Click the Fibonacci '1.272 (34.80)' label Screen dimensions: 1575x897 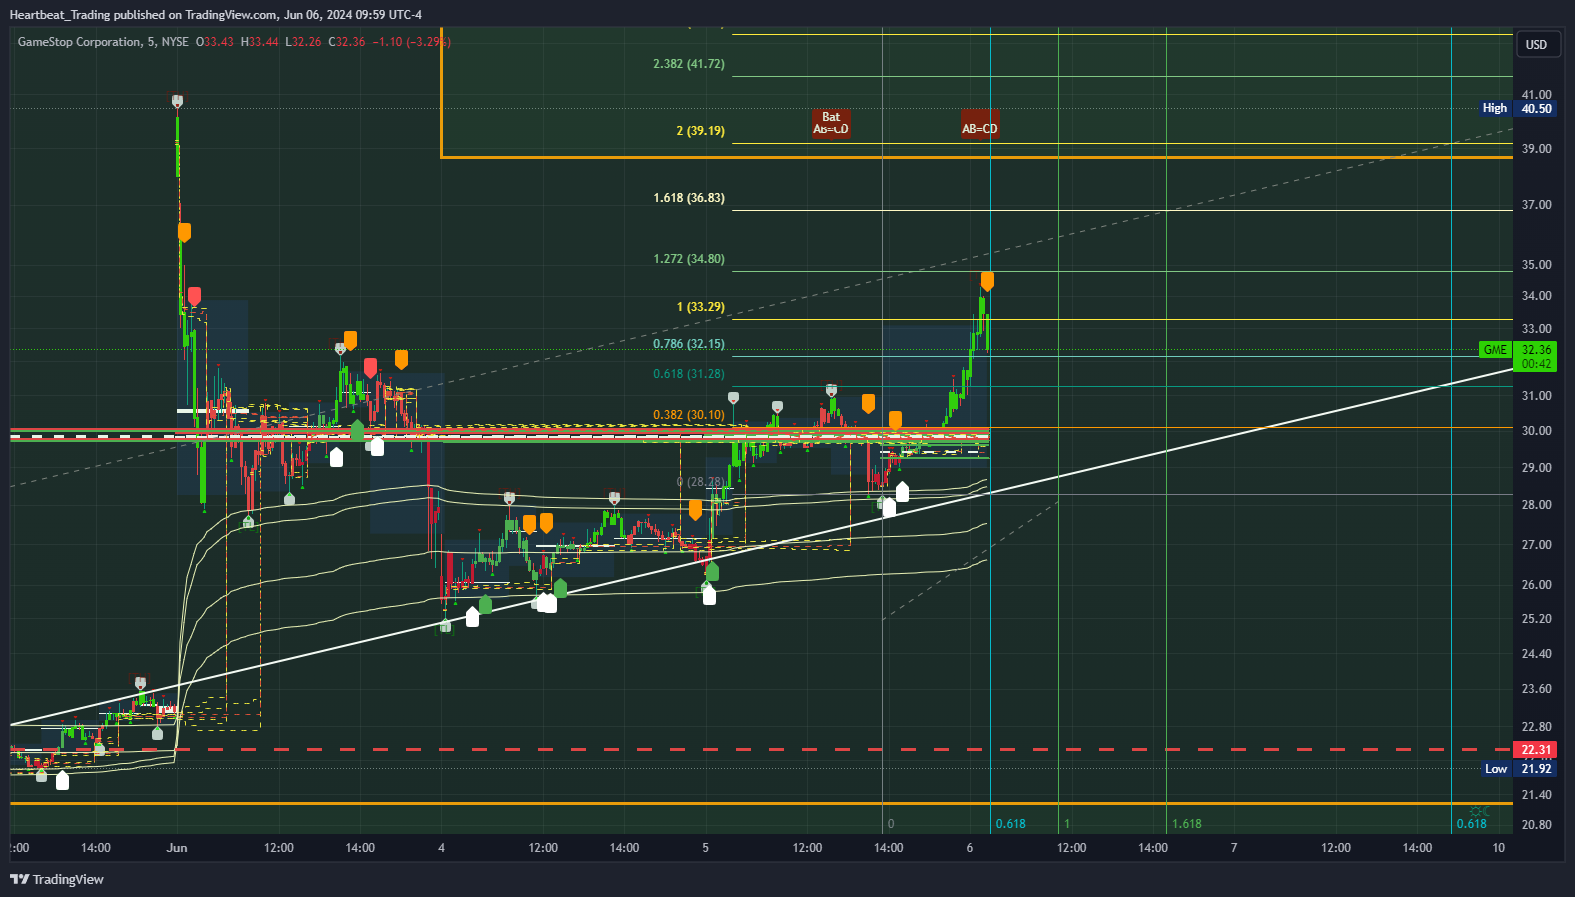click(689, 259)
